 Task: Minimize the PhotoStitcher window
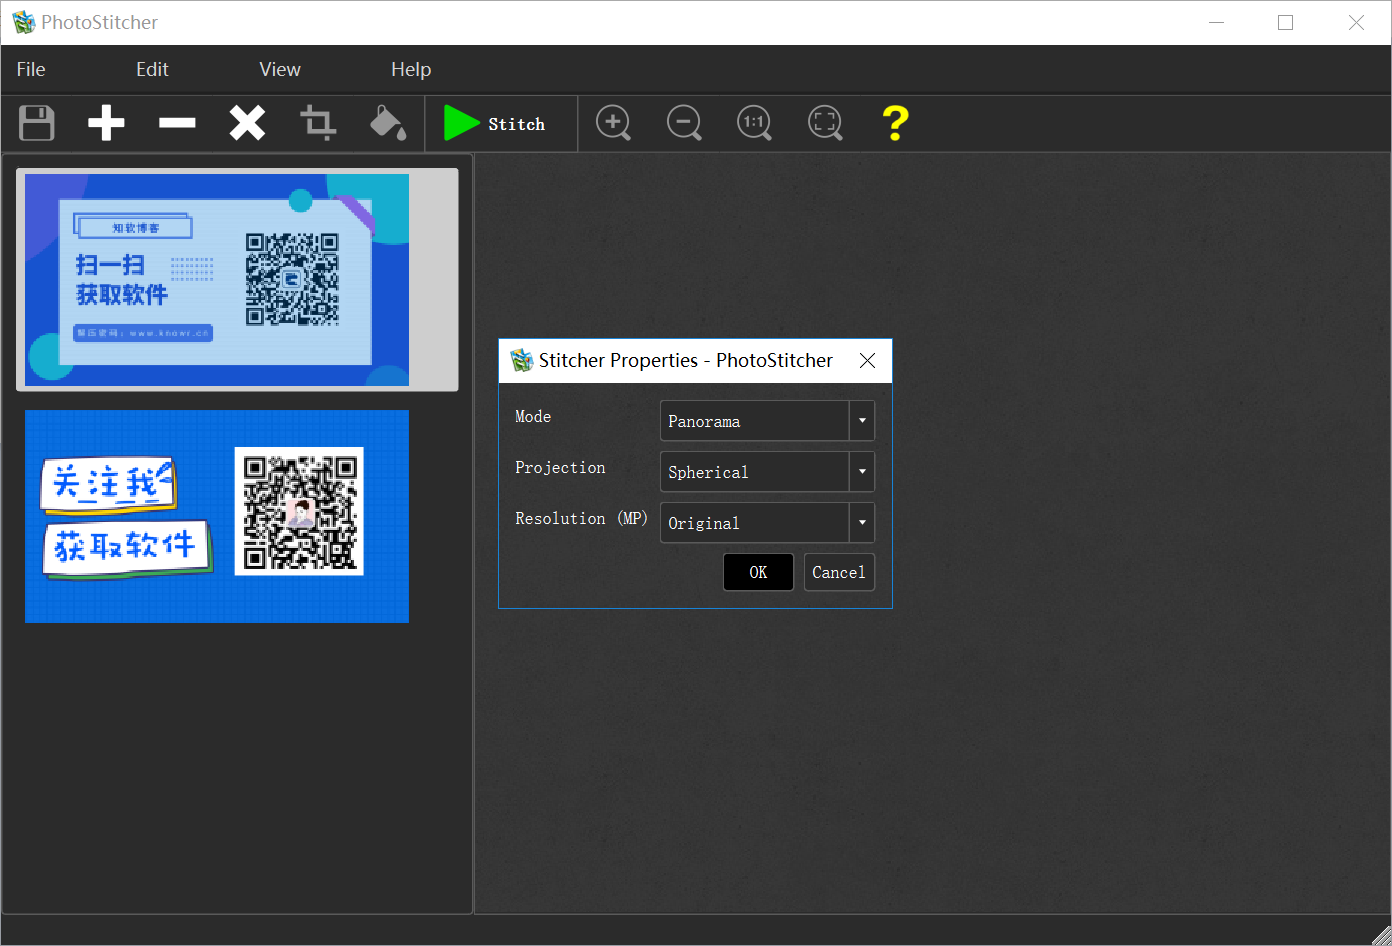pos(1217,22)
